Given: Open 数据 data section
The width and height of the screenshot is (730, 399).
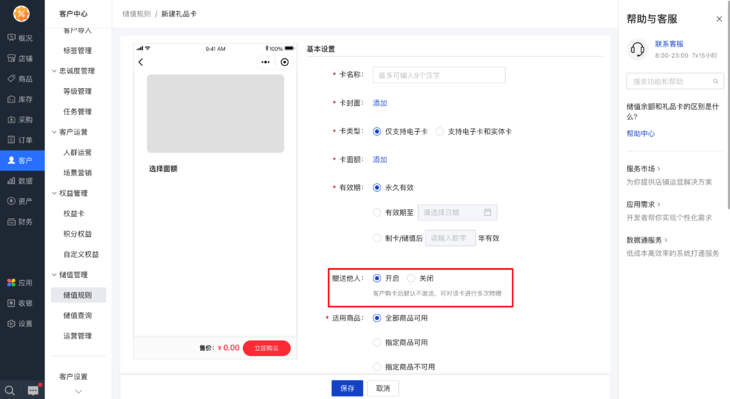Looking at the screenshot, I should (20, 181).
